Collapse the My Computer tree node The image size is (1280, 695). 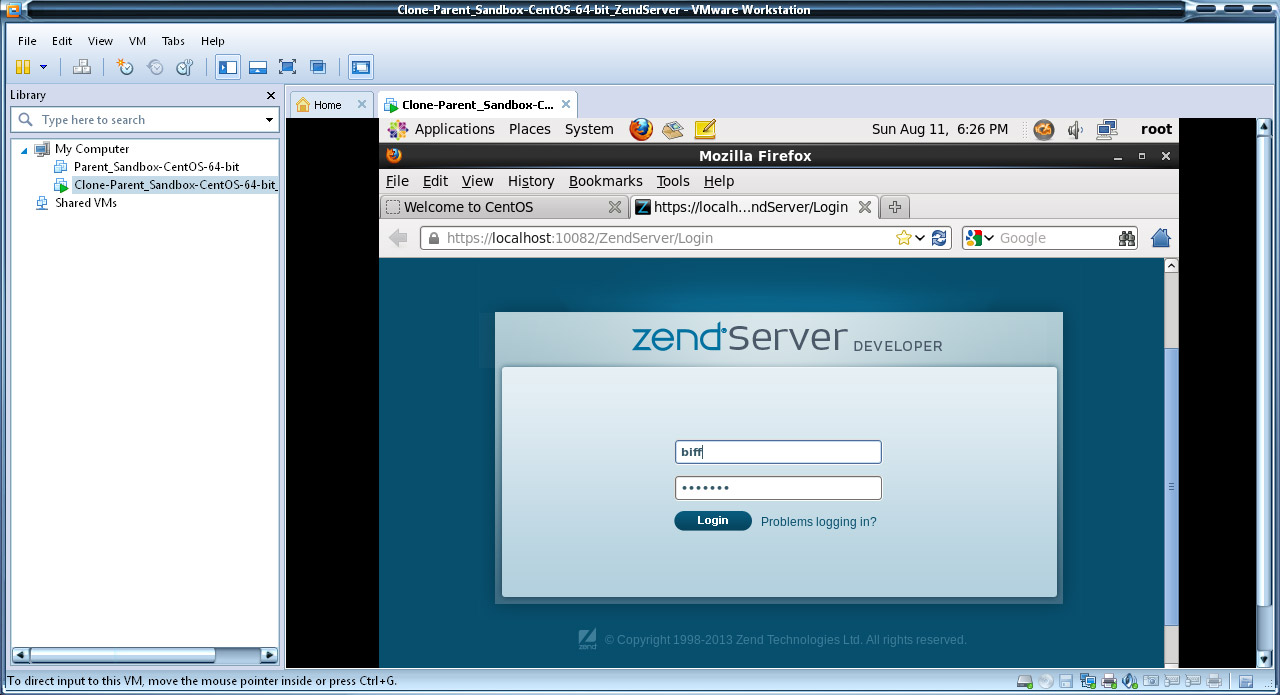pos(24,148)
